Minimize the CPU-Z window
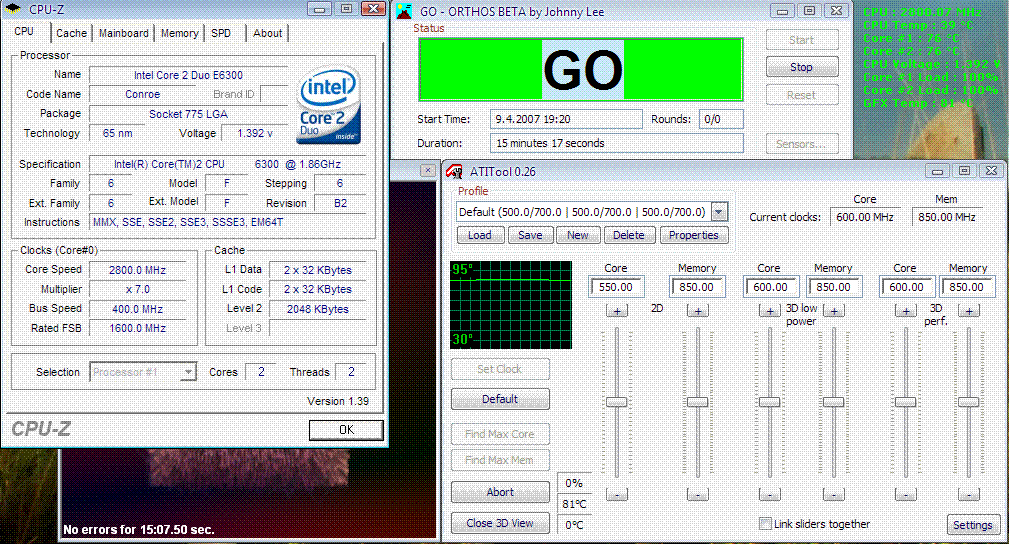The width and height of the screenshot is (1009, 544). point(319,8)
